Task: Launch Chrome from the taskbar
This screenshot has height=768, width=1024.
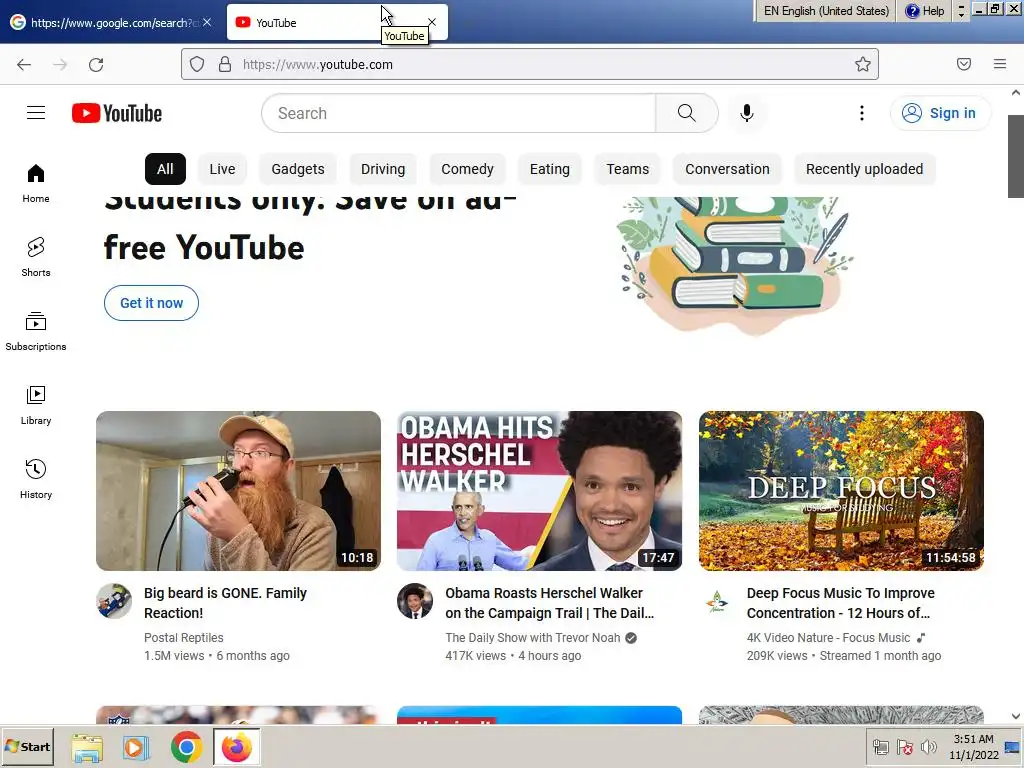Action: (x=187, y=746)
